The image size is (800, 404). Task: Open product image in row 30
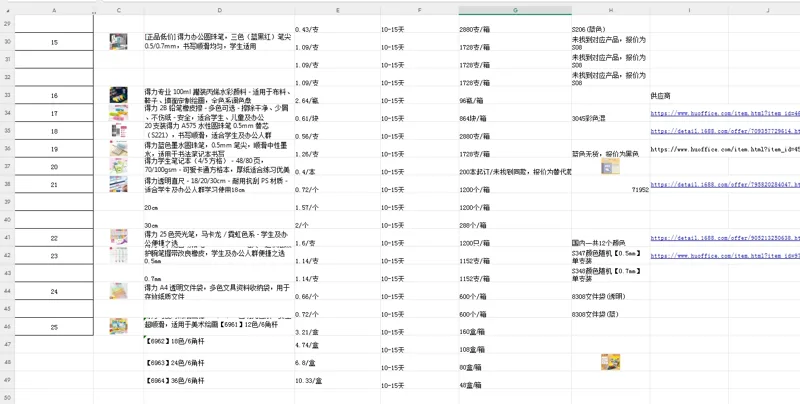[118, 42]
